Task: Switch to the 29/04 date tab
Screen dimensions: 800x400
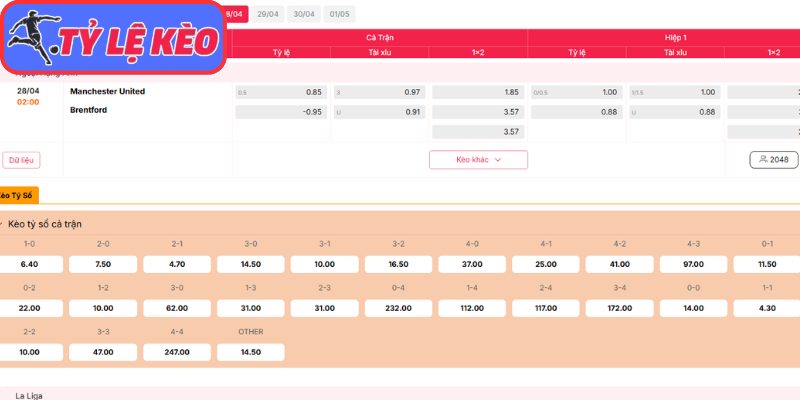Action: (268, 14)
